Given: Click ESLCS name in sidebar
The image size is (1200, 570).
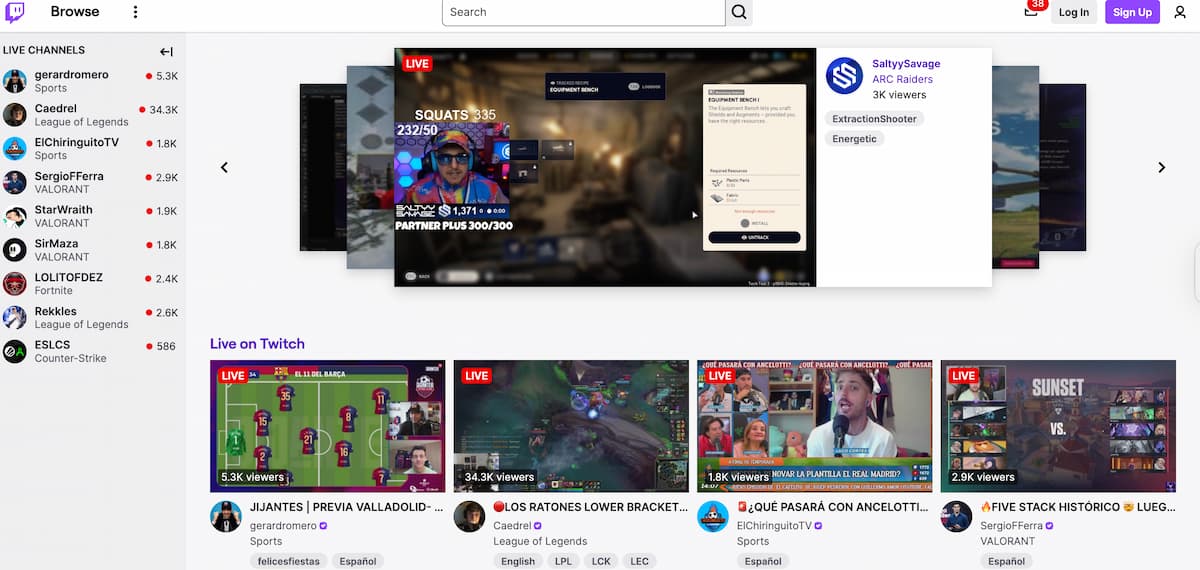Looking at the screenshot, I should [x=54, y=345].
